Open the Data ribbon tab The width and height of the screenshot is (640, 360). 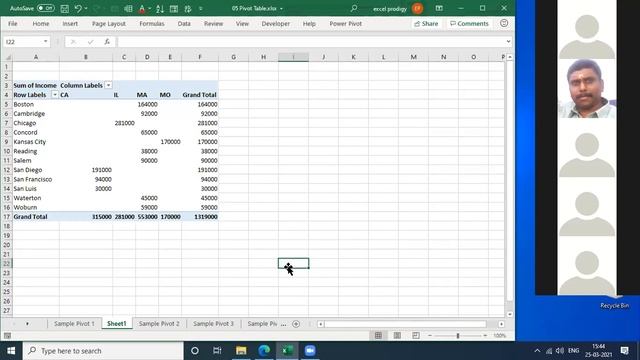coord(184,24)
